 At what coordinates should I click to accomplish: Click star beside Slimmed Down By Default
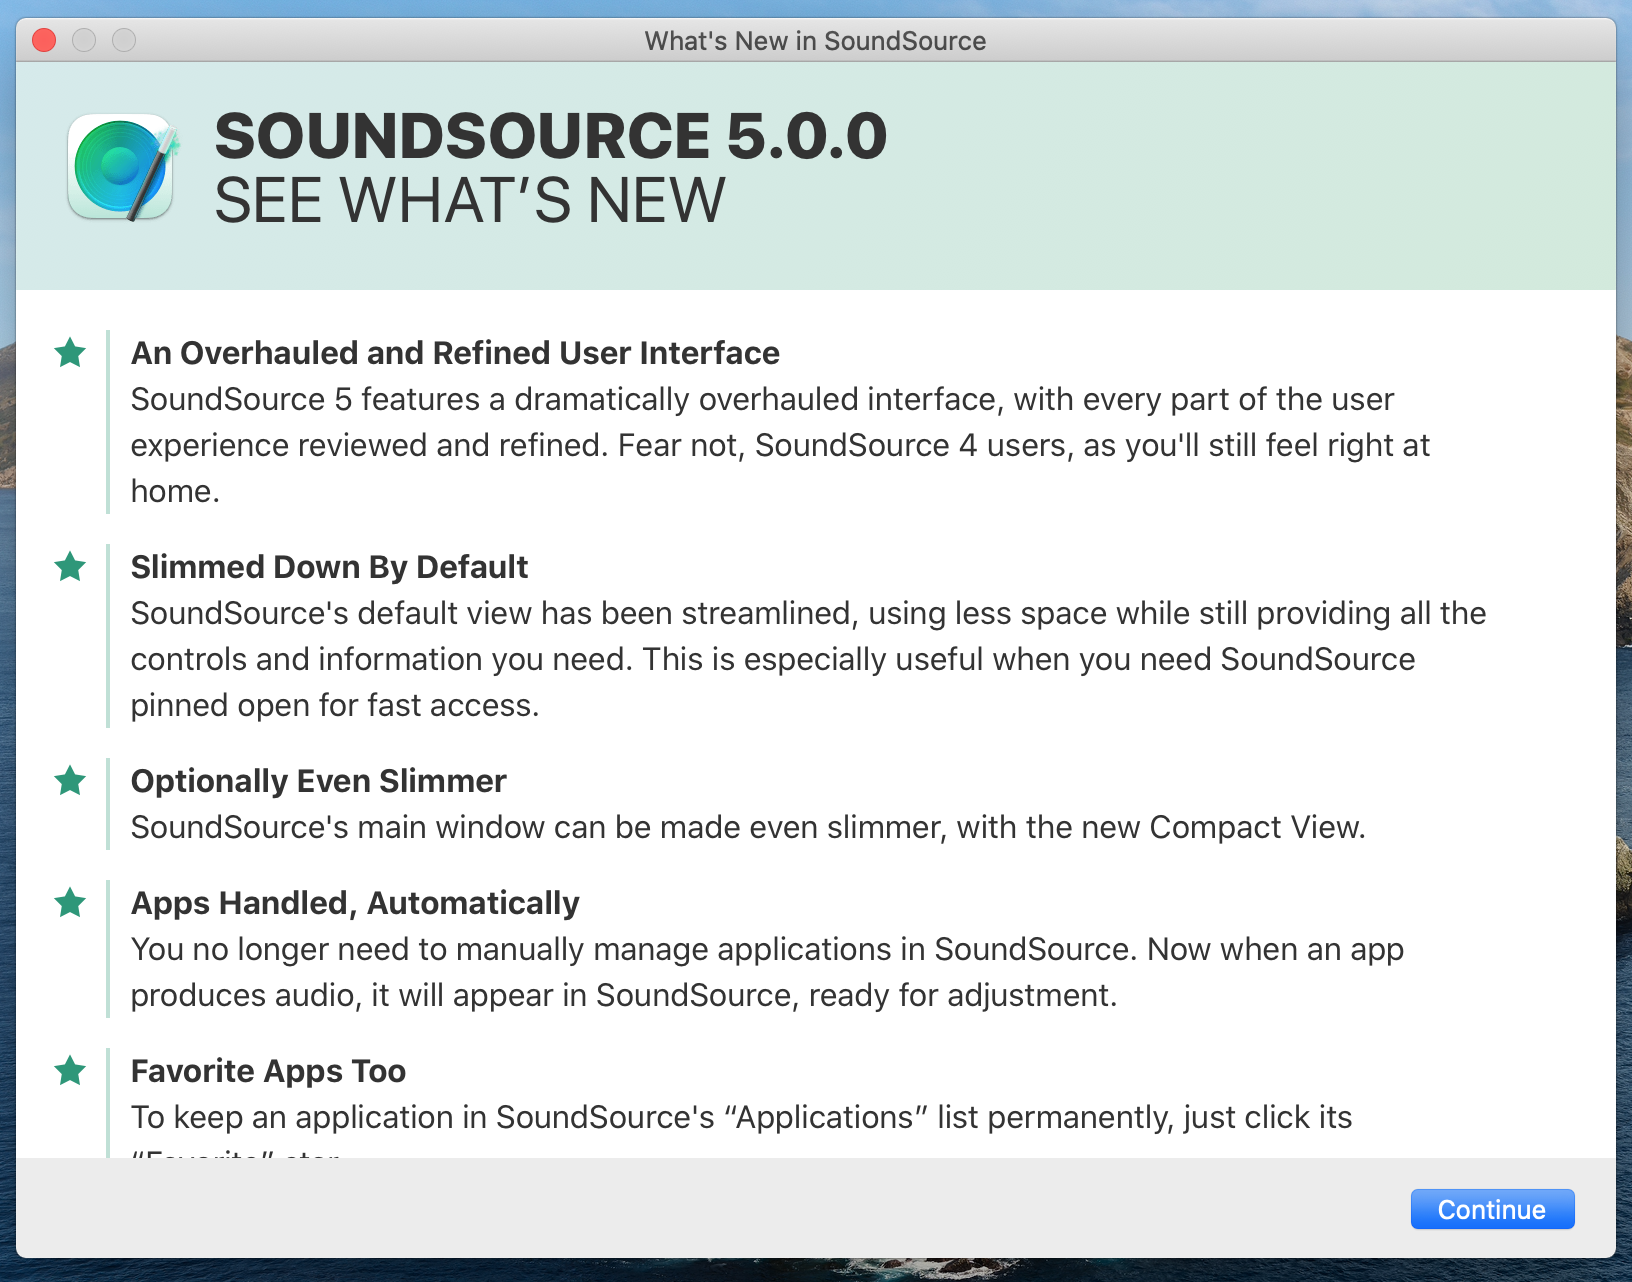click(x=70, y=566)
